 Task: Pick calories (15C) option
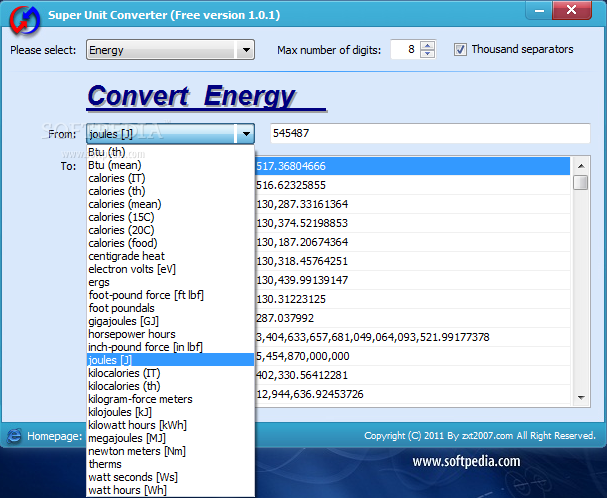click(x=170, y=217)
